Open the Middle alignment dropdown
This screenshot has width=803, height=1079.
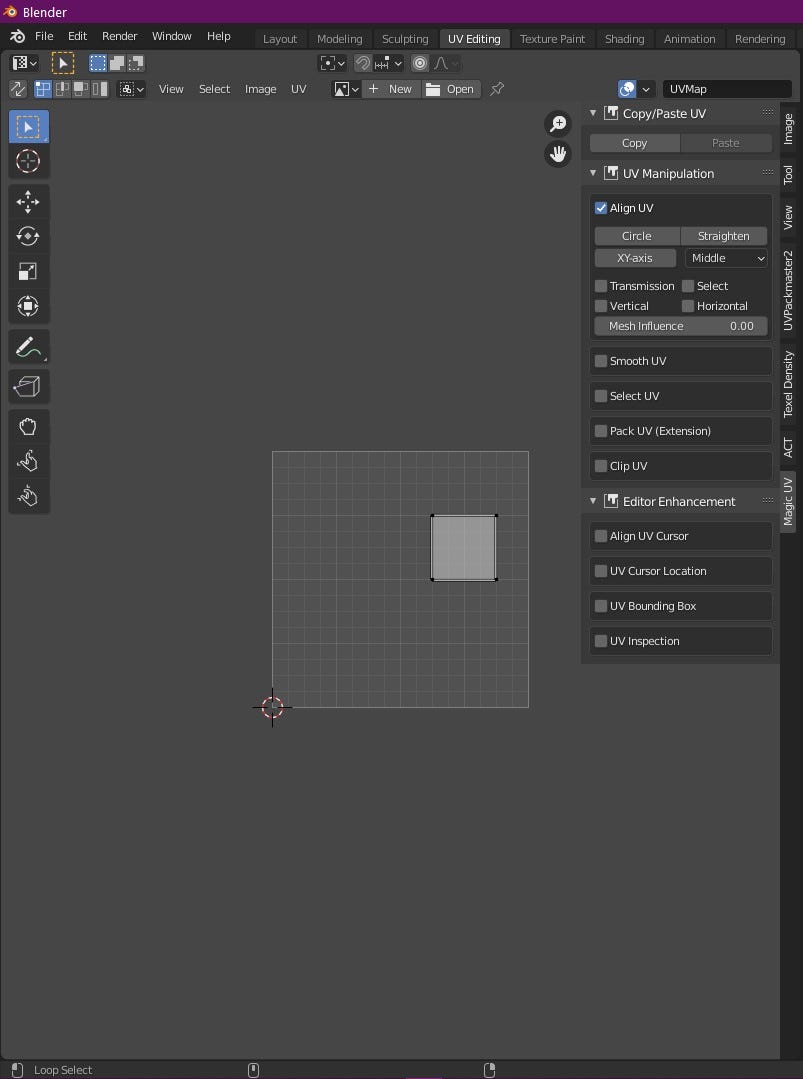point(726,258)
